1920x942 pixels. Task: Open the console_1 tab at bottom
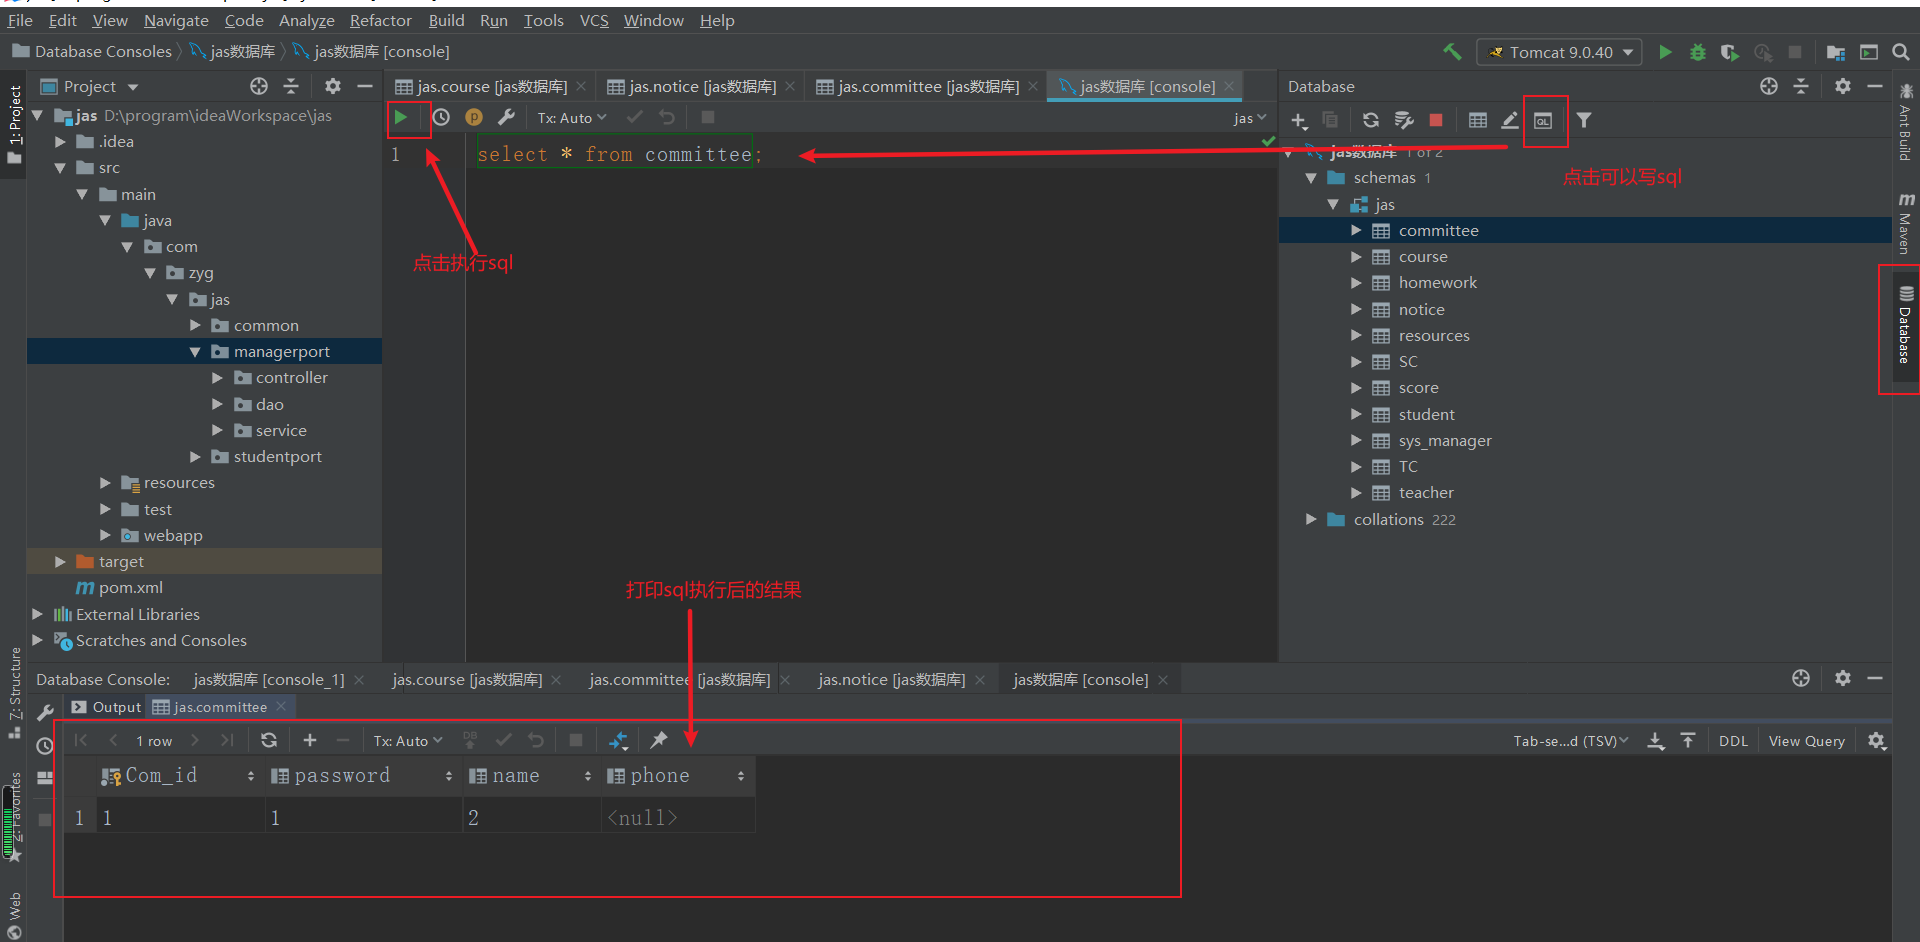pos(269,680)
